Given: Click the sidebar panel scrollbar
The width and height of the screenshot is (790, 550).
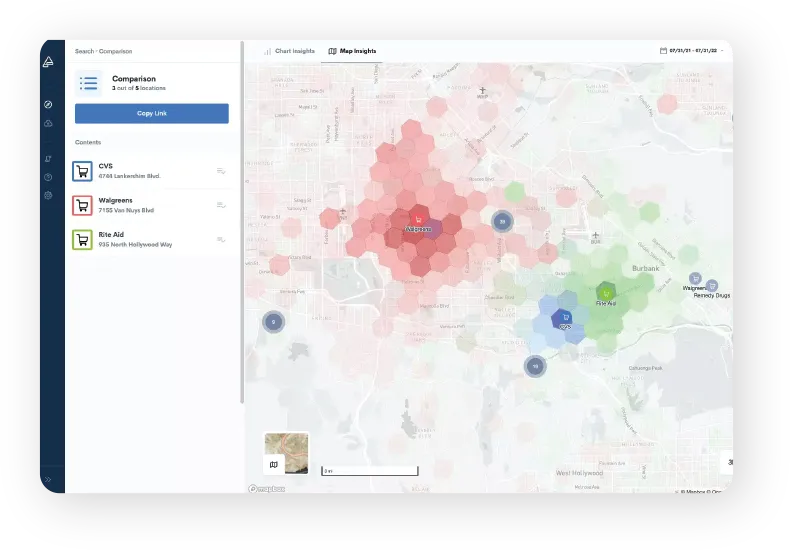Looking at the screenshot, I should (242, 222).
